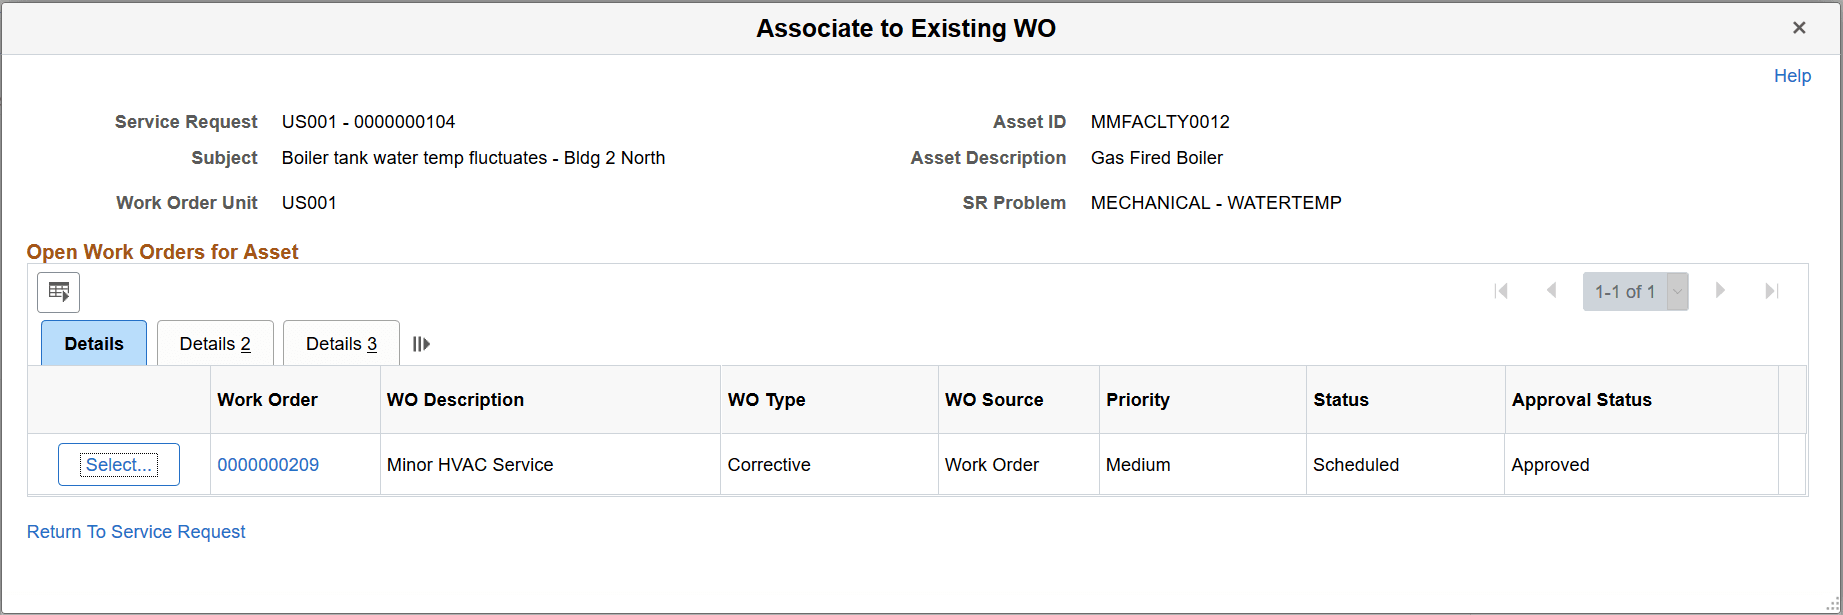Viewport: 1843px width, 615px height.
Task: Sort by the Approval Status column header
Action: (1581, 399)
